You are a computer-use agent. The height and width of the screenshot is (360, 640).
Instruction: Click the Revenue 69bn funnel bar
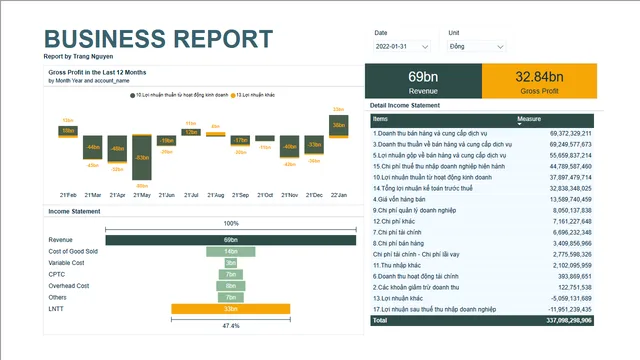[231, 240]
